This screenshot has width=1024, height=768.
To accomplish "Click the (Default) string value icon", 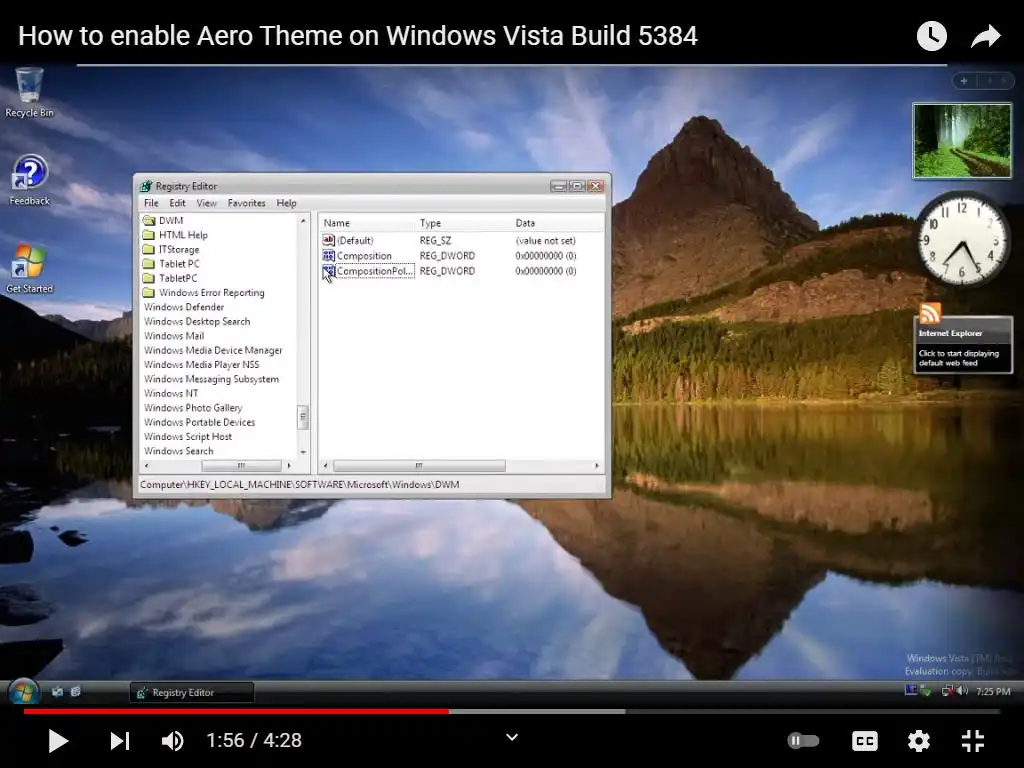I will point(328,240).
